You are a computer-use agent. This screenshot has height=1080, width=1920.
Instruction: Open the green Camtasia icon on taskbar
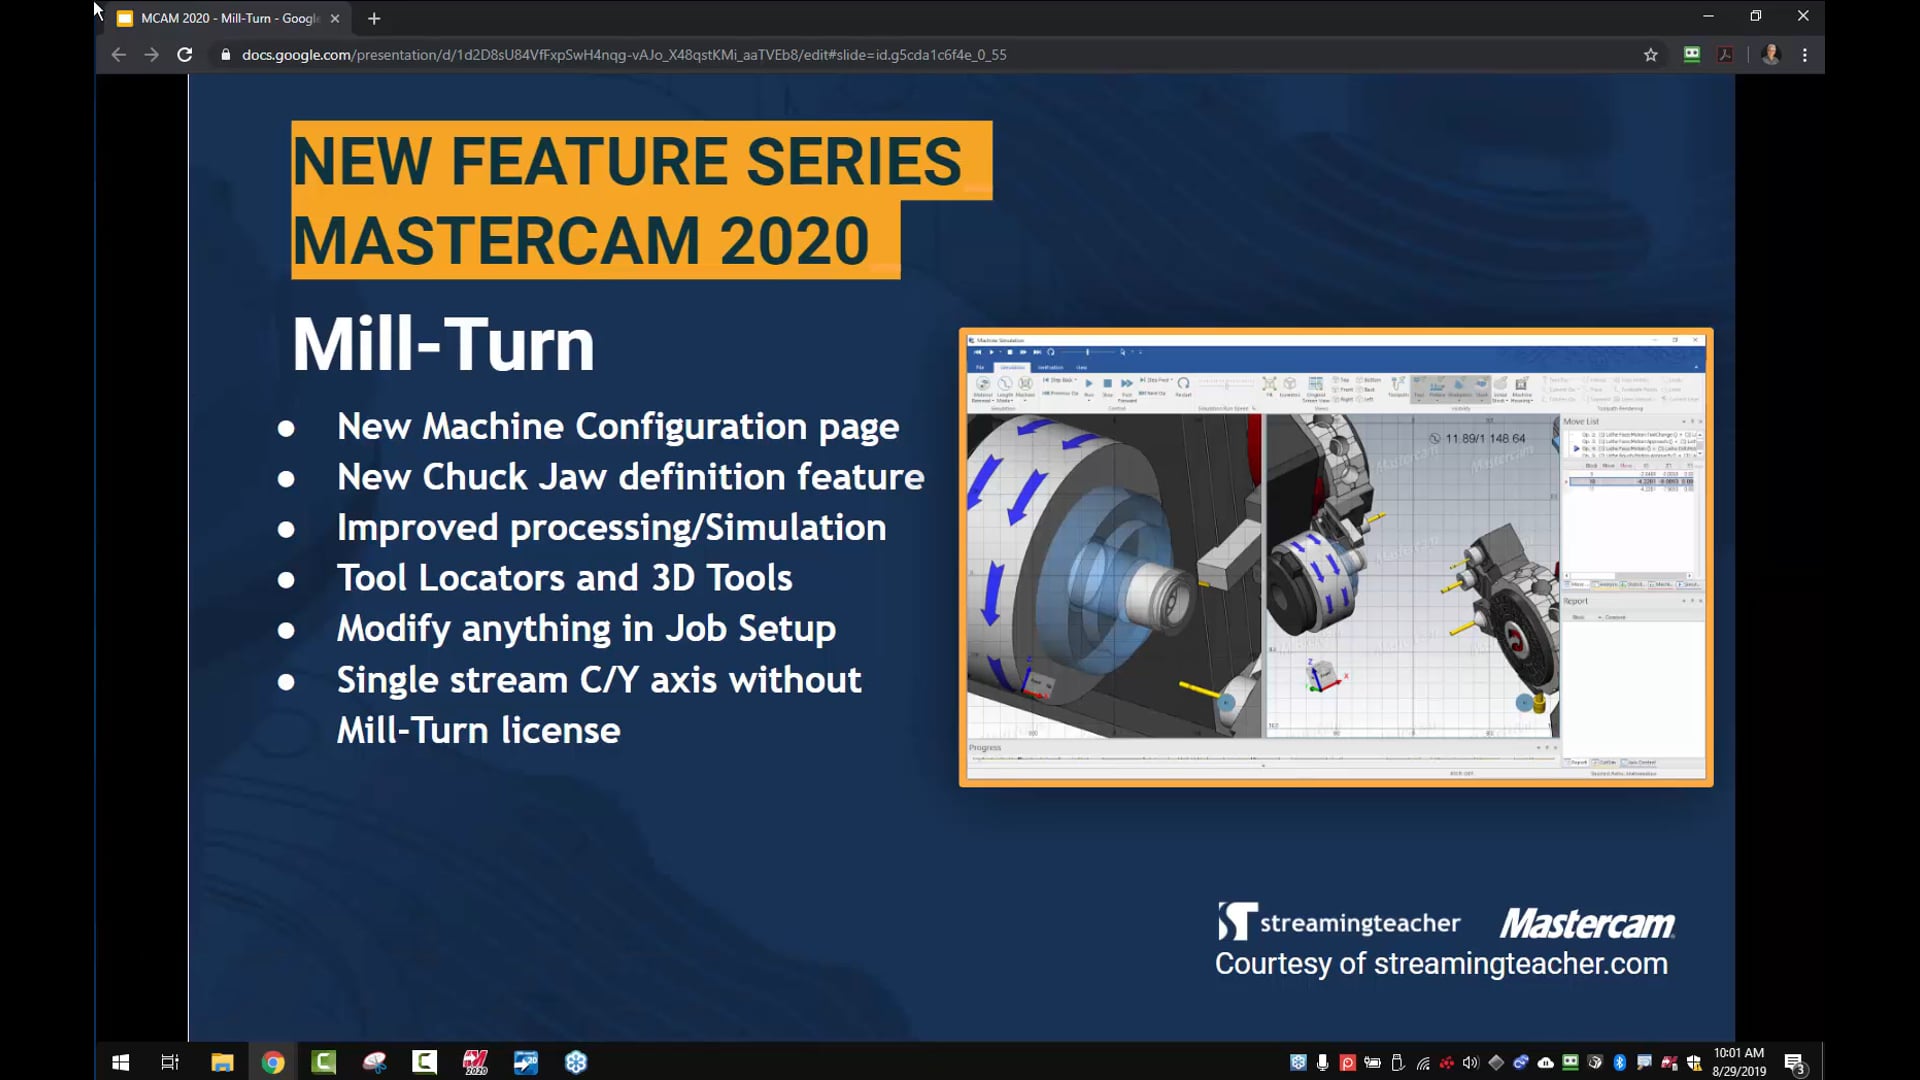323,1062
